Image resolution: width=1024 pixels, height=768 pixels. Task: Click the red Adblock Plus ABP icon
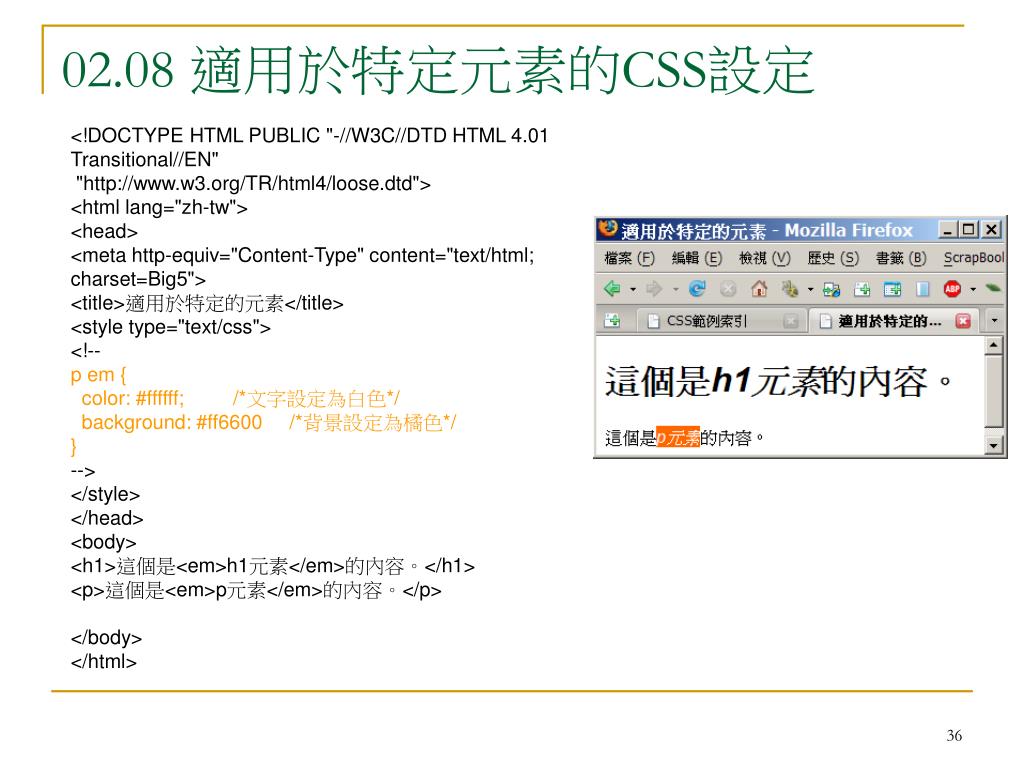pyautogui.click(x=952, y=288)
